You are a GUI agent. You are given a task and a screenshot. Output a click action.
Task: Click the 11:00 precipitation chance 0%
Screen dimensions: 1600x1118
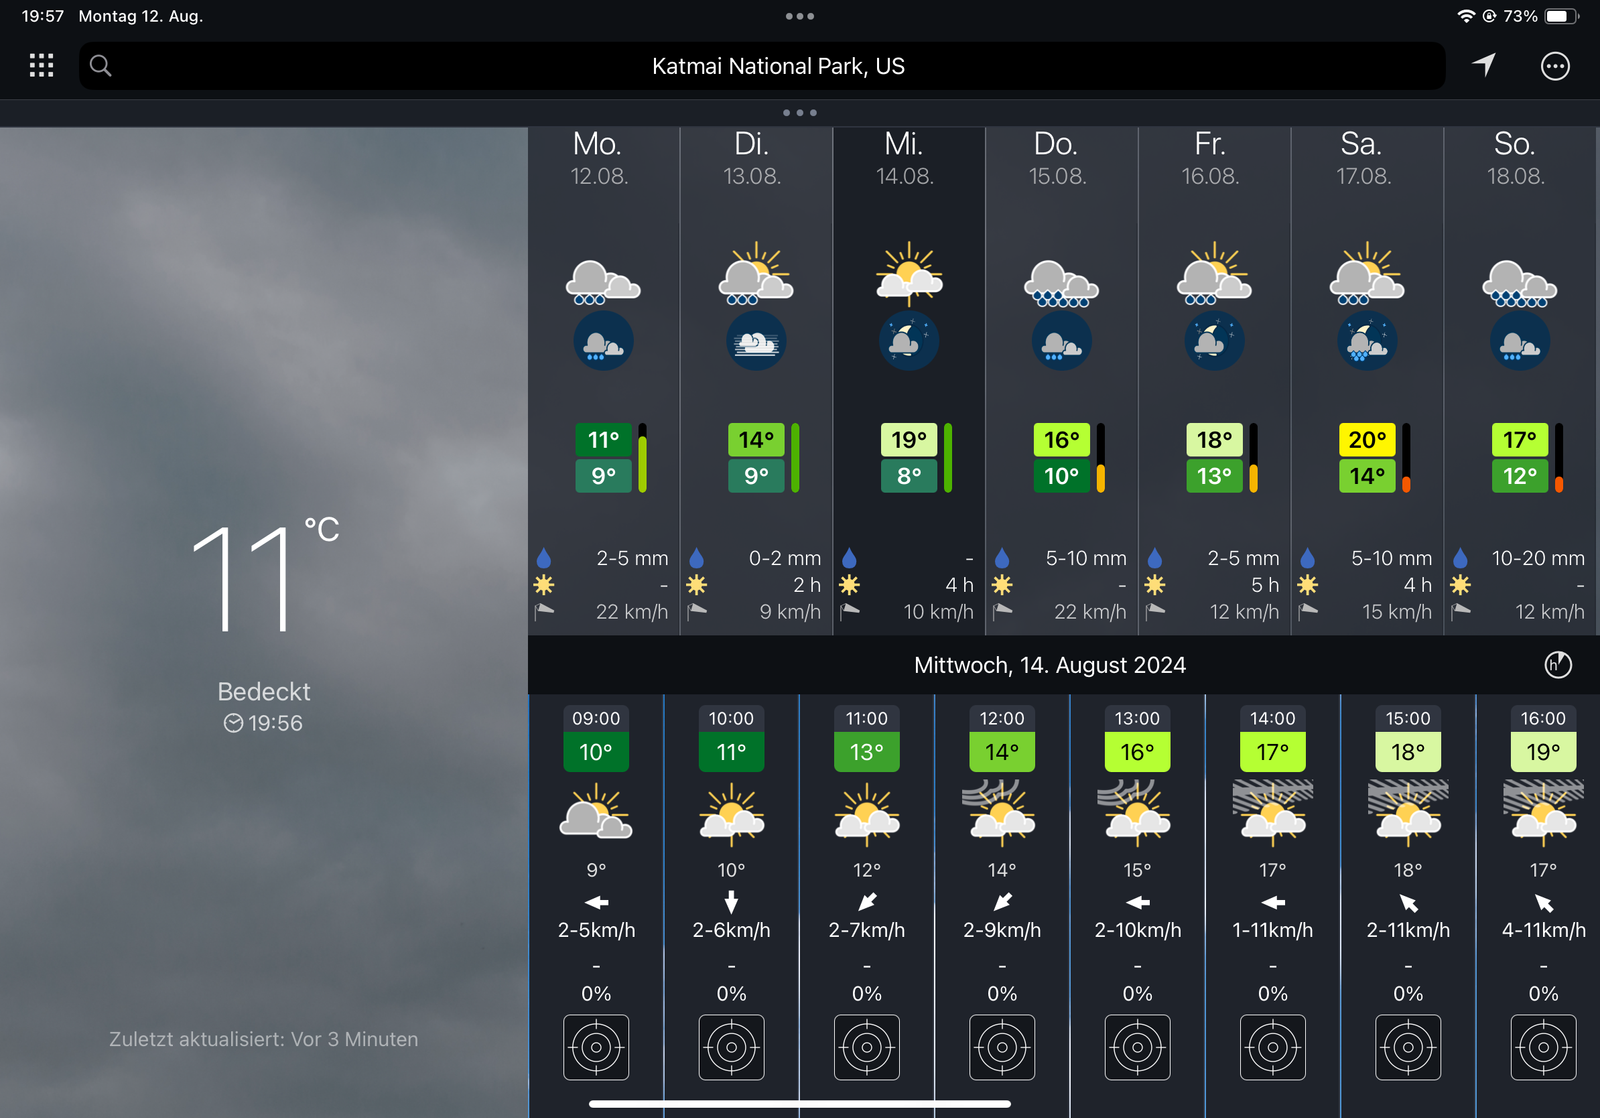tap(867, 994)
